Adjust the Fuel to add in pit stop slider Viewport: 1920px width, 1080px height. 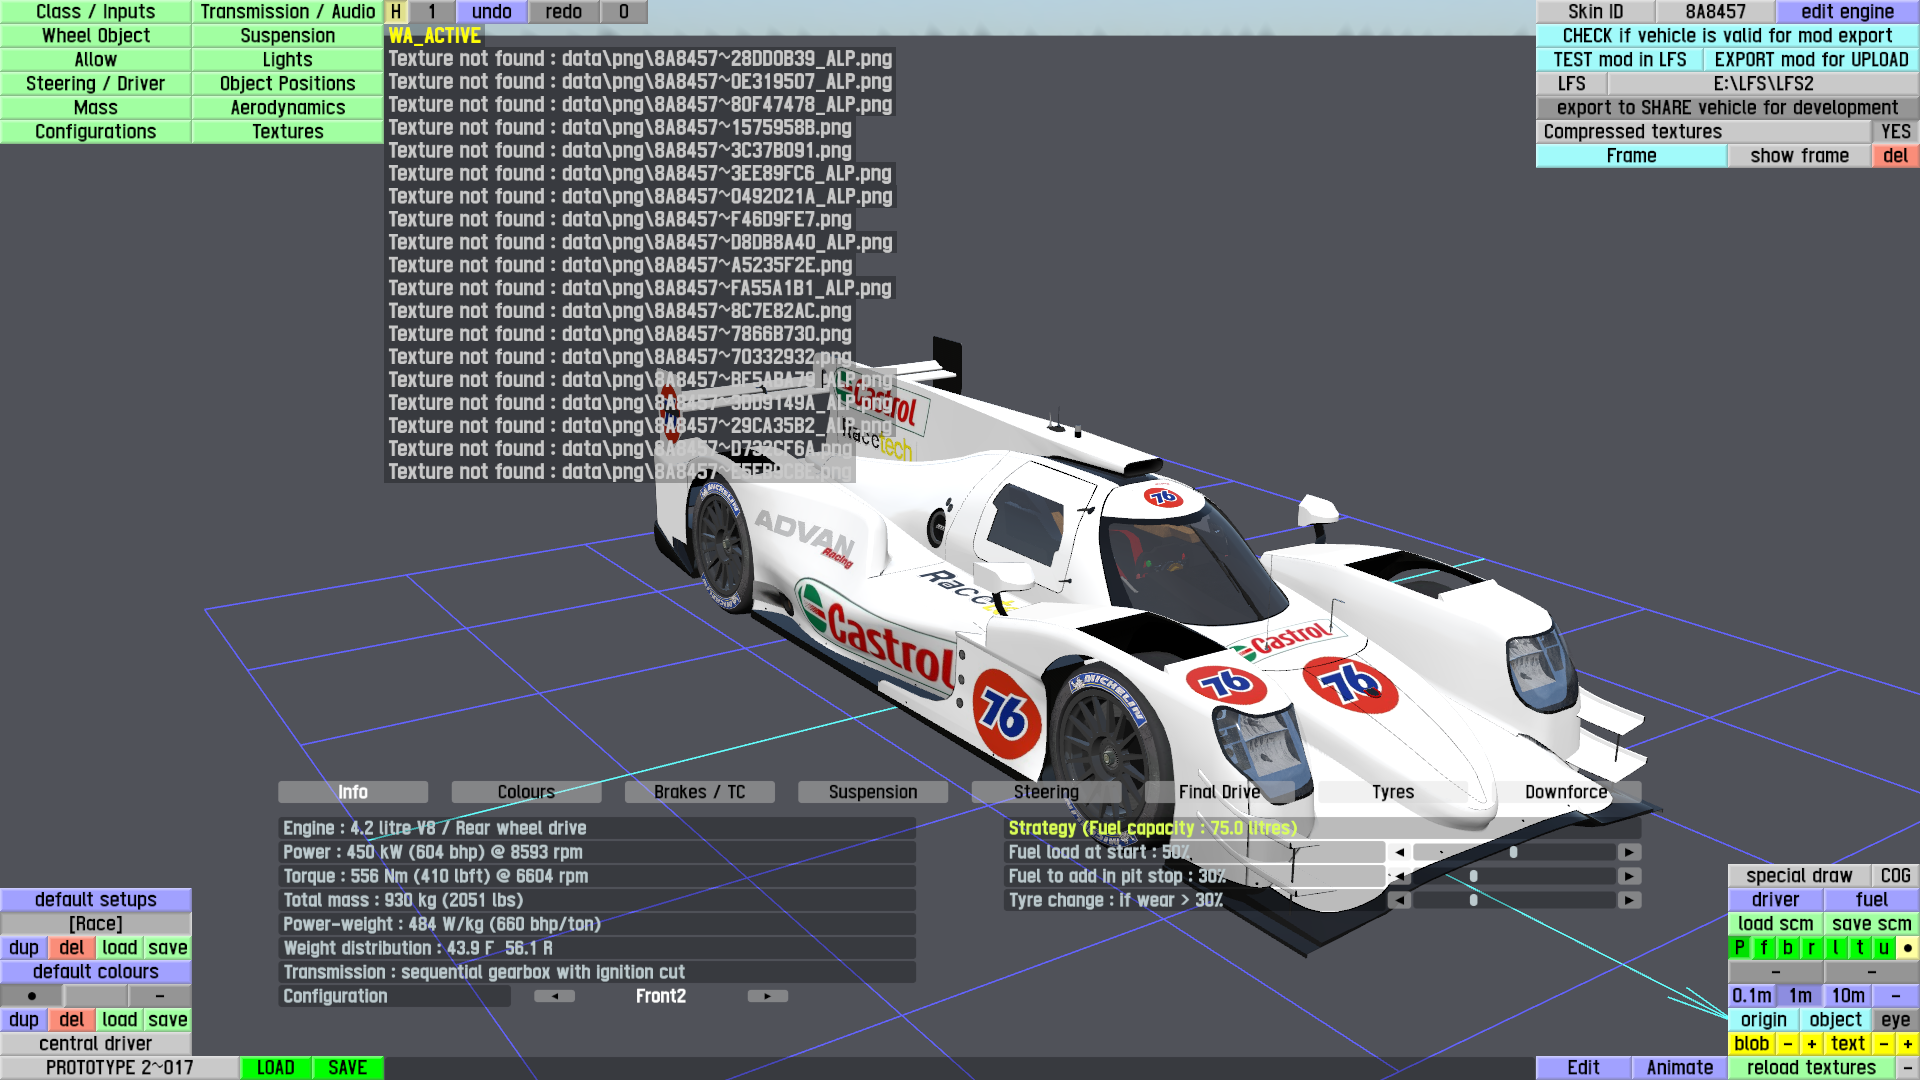coord(1473,876)
